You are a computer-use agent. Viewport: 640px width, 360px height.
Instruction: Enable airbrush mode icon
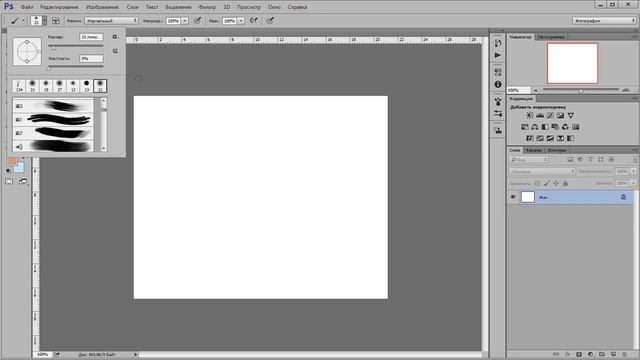point(254,20)
